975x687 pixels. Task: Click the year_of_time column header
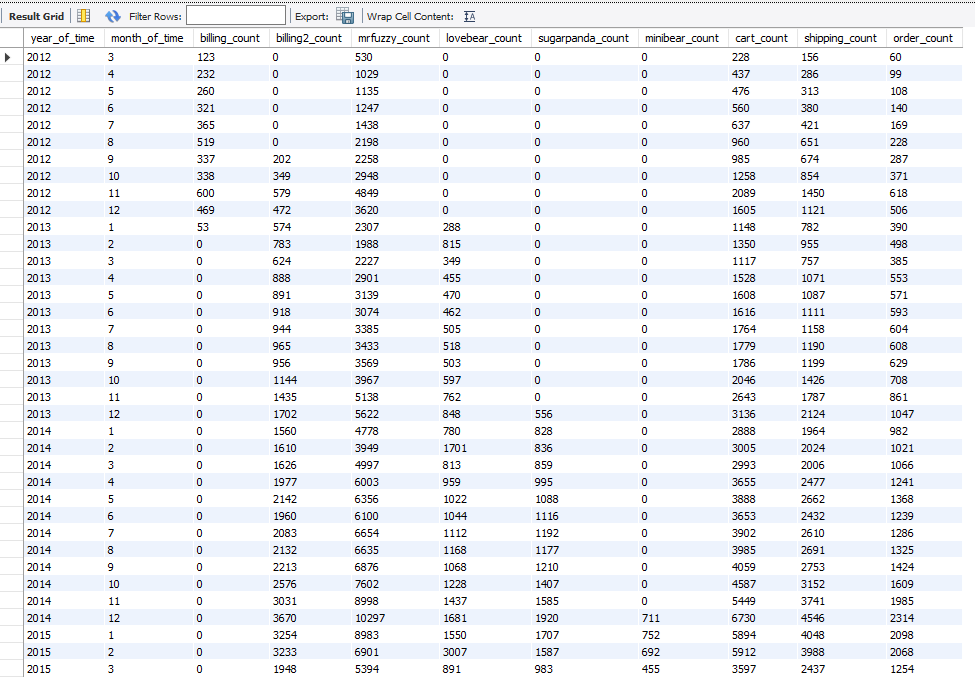[x=62, y=37]
